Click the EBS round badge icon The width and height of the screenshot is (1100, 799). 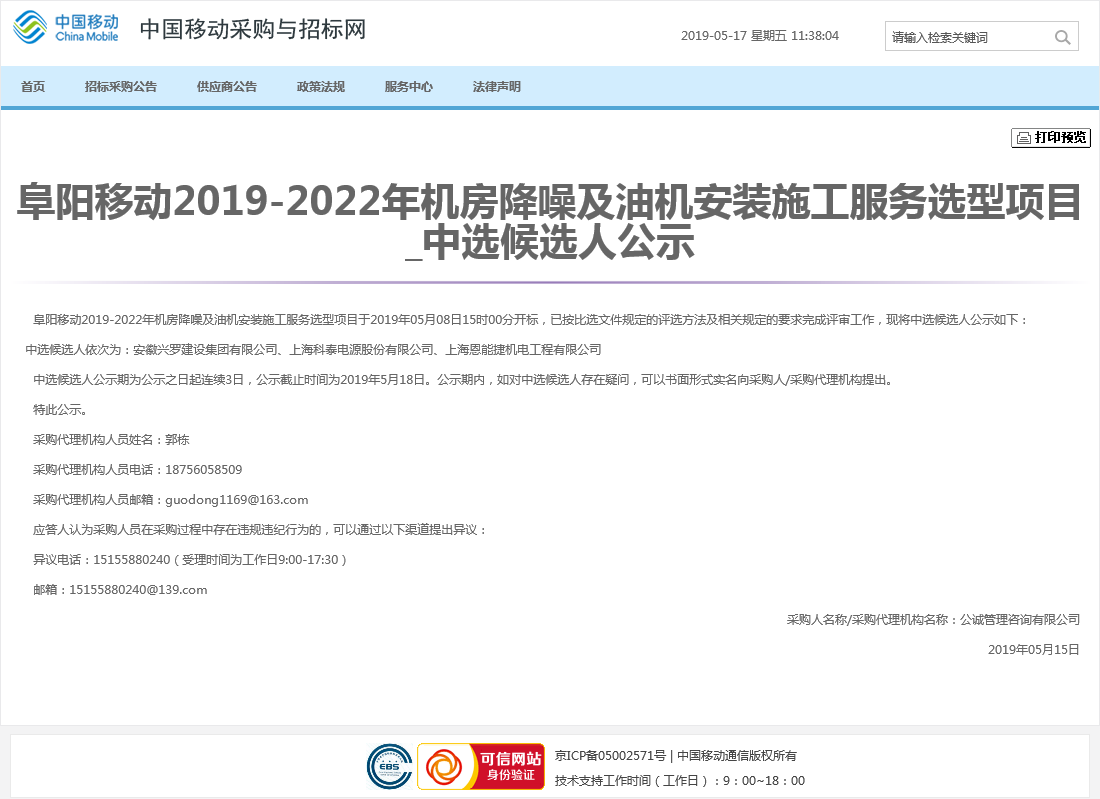tap(389, 767)
